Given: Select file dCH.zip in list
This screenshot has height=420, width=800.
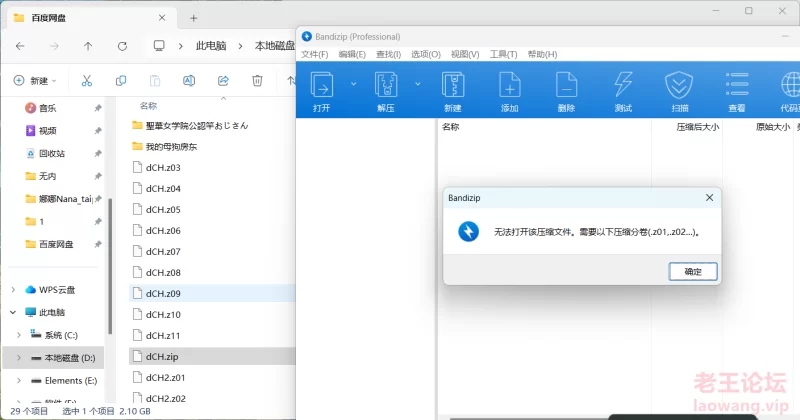Looking at the screenshot, I should click(x=162, y=357).
